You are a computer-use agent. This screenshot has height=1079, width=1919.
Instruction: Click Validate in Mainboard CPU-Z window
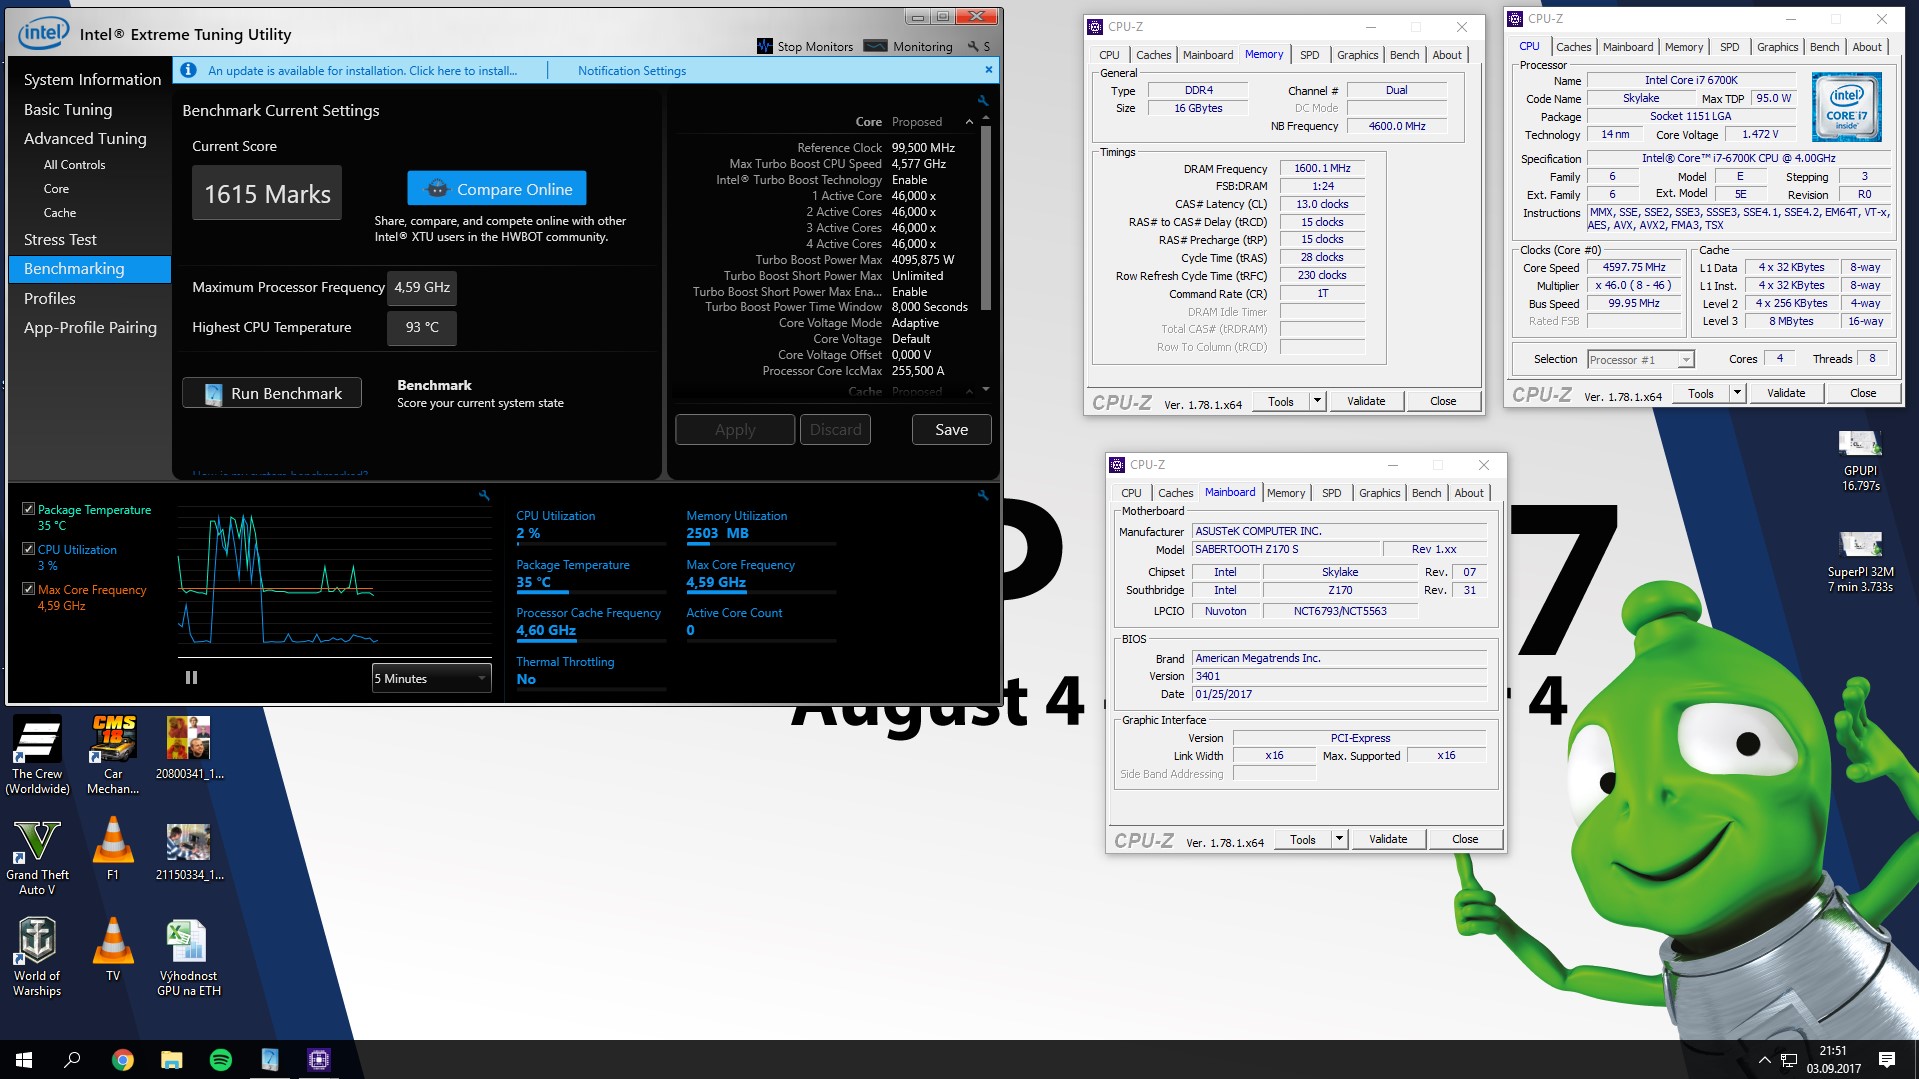coord(1388,839)
